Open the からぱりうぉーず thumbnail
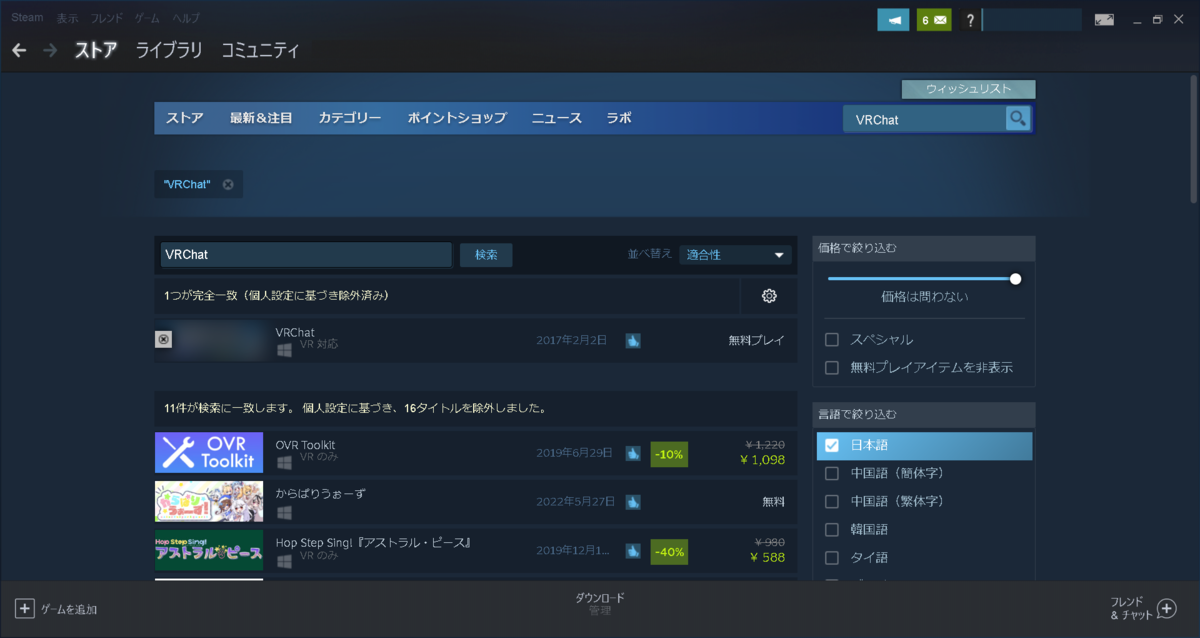Screen dimensions: 1200x638 tap(209, 501)
